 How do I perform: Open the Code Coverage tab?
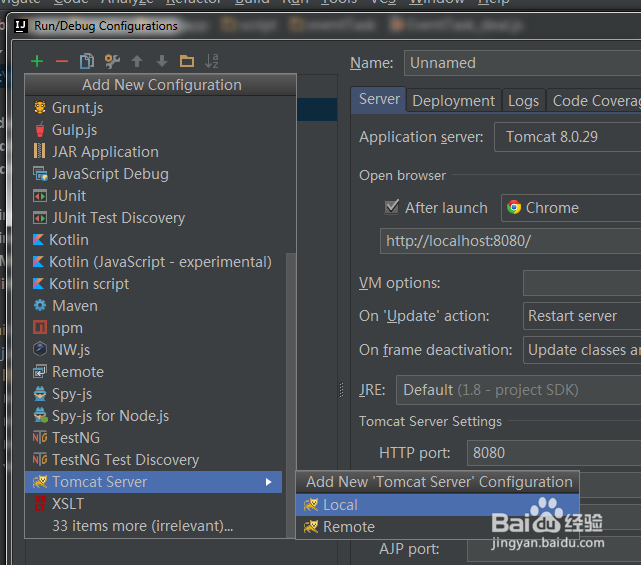click(x=594, y=101)
